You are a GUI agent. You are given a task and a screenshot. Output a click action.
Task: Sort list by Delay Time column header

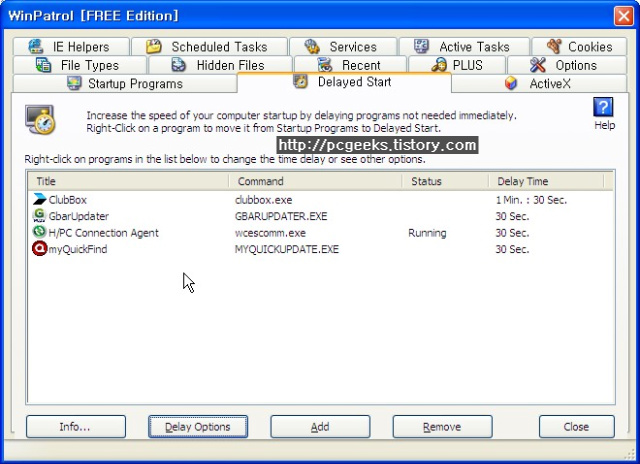coord(546,181)
